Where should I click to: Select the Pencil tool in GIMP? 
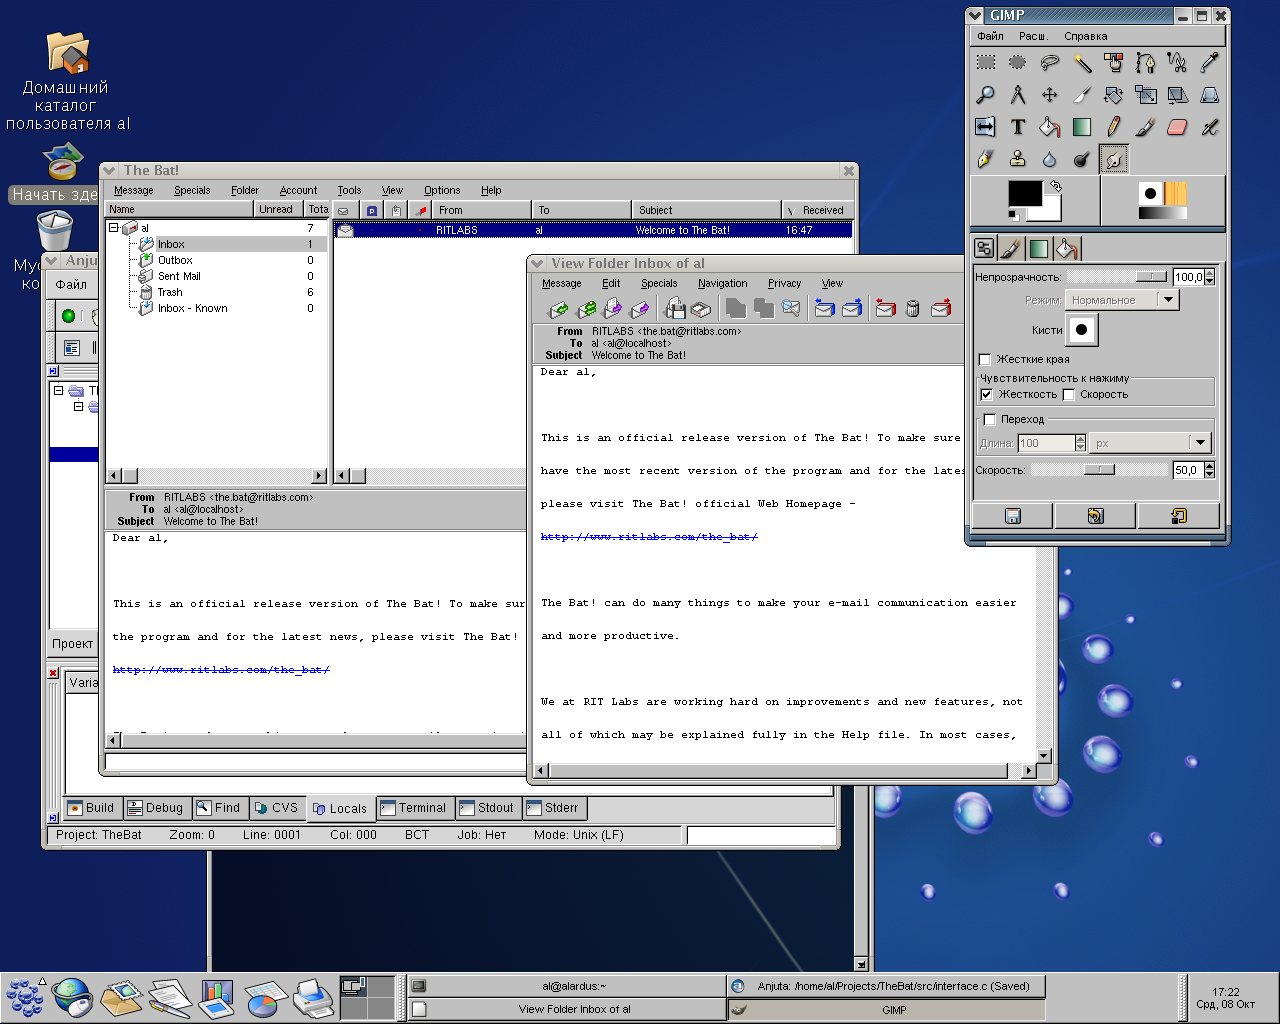1114,127
